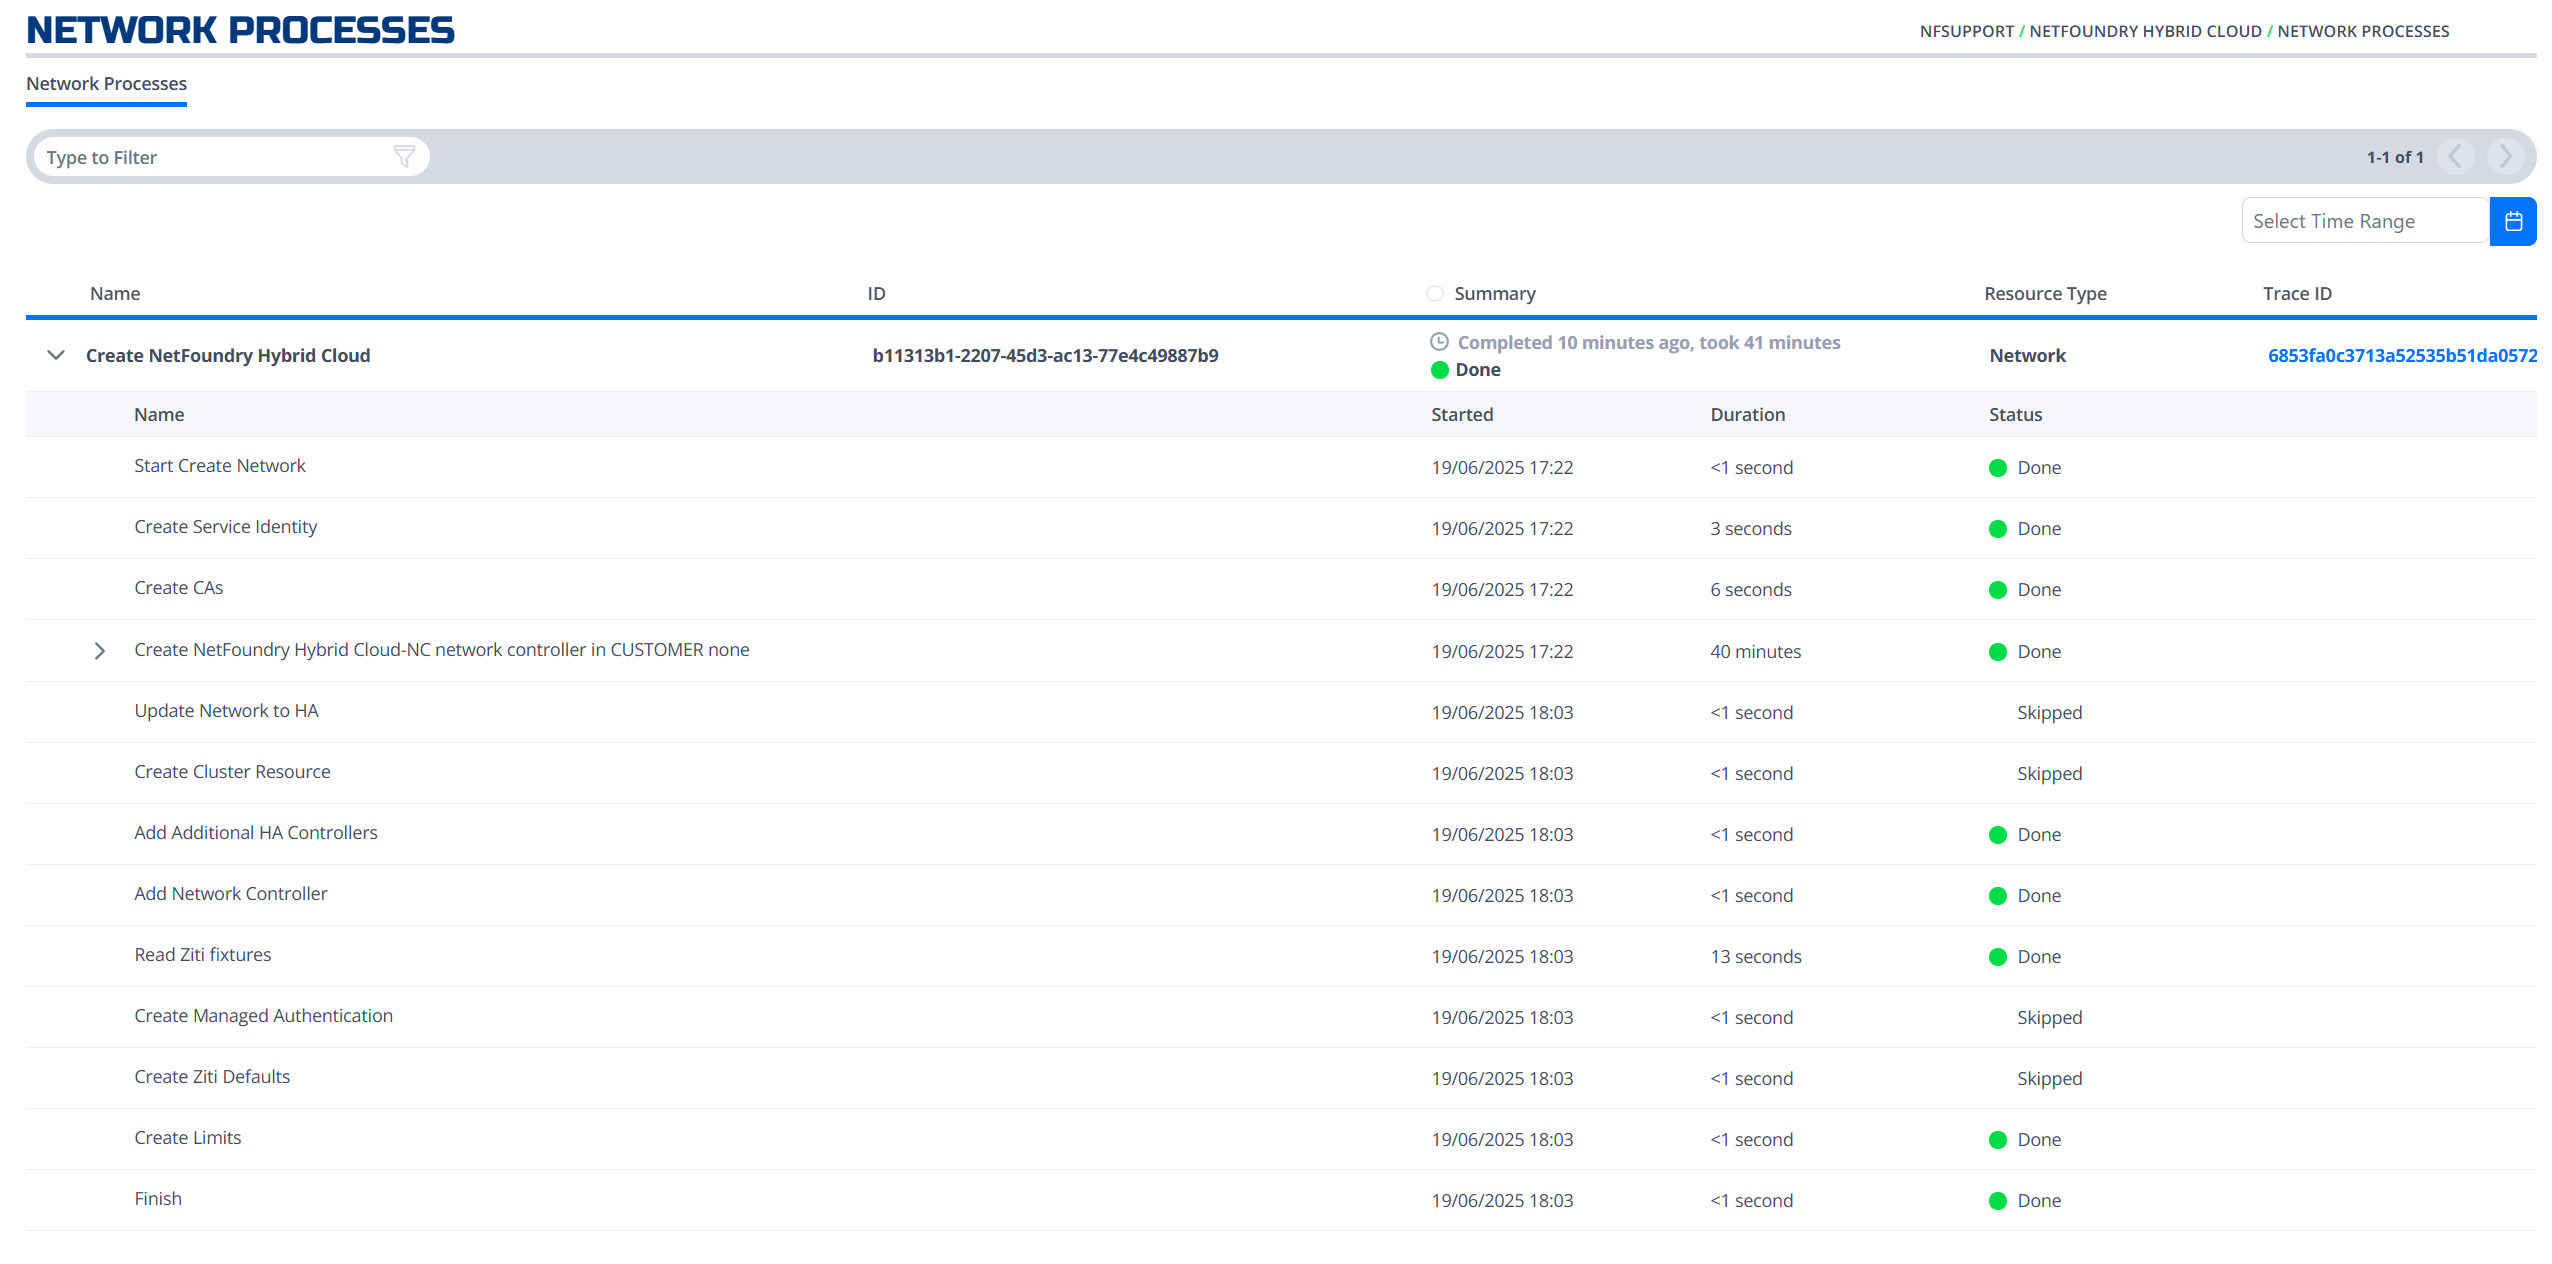Select the Add Additional HA Controllers step
Image resolution: width=2552 pixels, height=1264 pixels.
(x=255, y=833)
